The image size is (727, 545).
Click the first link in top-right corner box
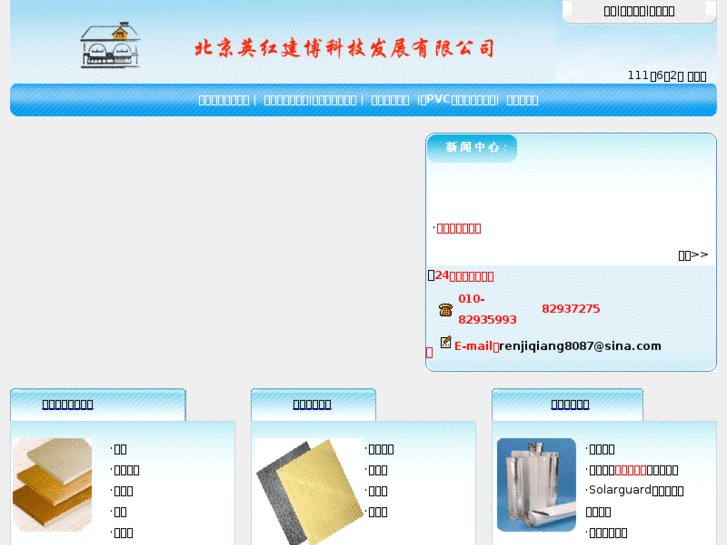610,11
